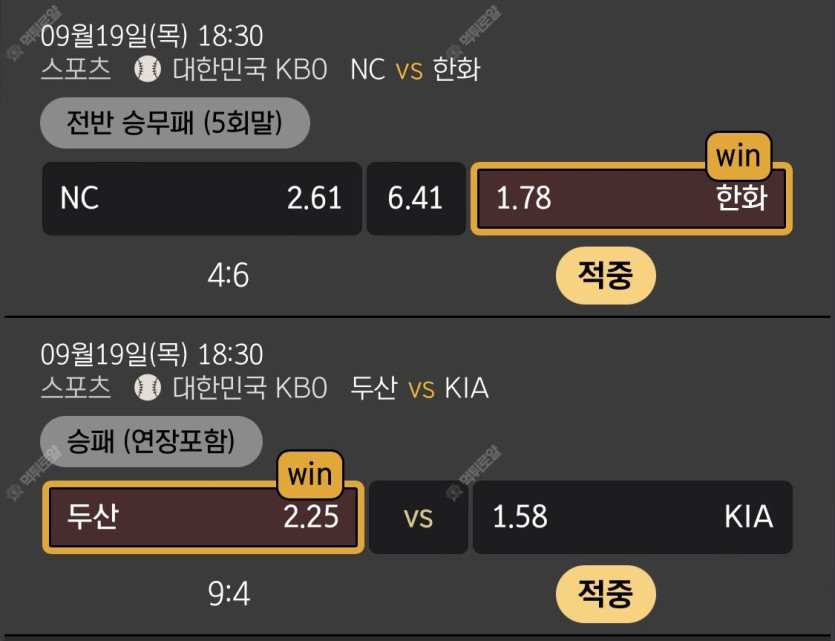
Task: Open the NC vs 한화 match title
Action: point(415,69)
